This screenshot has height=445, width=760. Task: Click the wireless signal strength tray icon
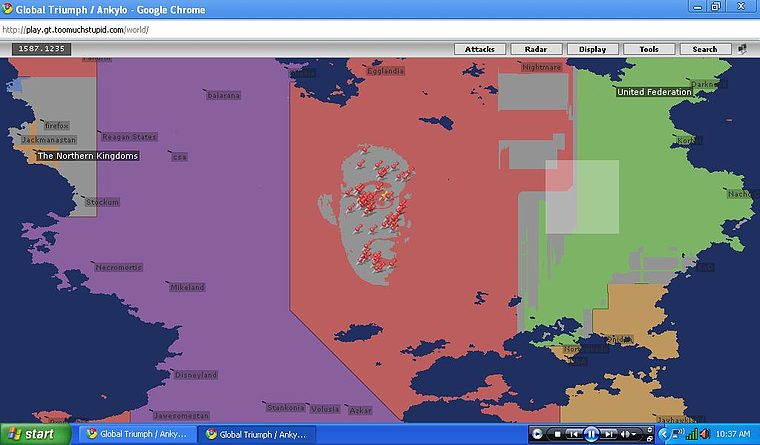(692, 434)
